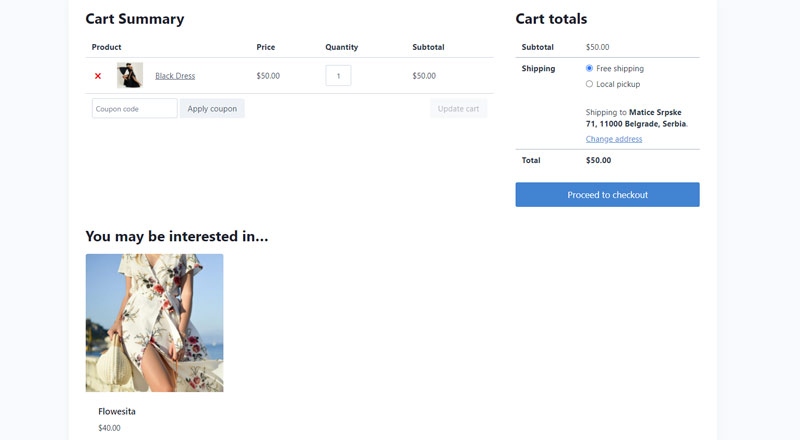The width and height of the screenshot is (800, 440).
Task: Click the Flowesita $40.00 price
Action: [109, 428]
